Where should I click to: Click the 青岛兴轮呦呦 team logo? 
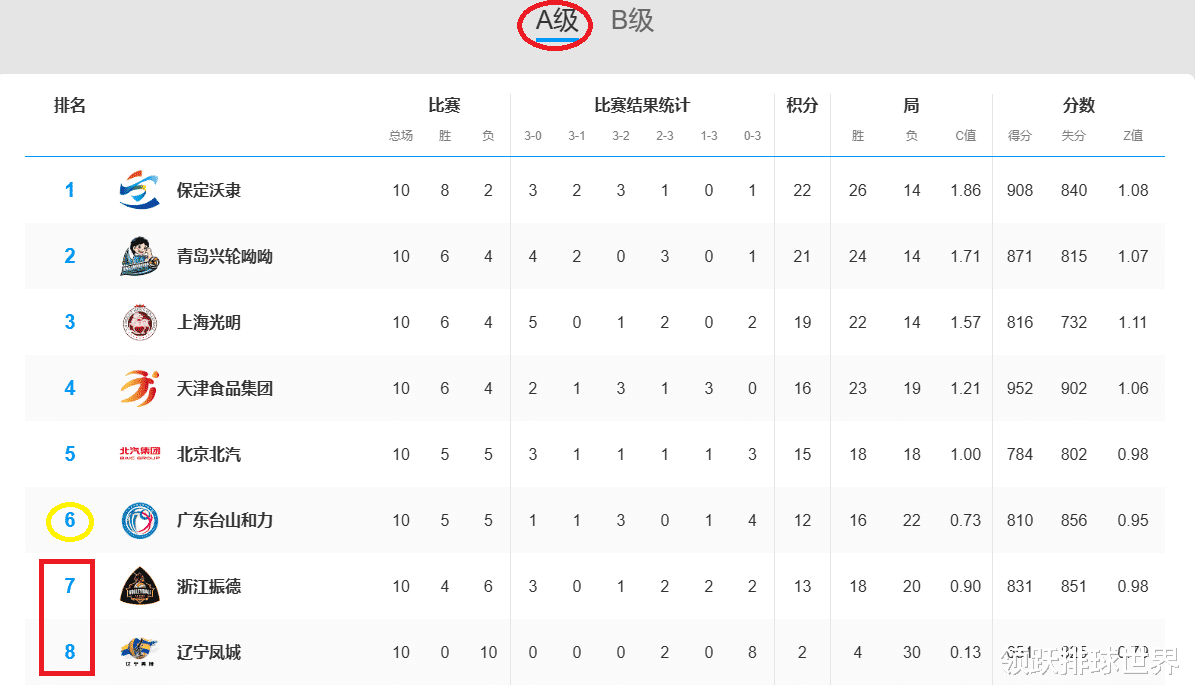139,256
